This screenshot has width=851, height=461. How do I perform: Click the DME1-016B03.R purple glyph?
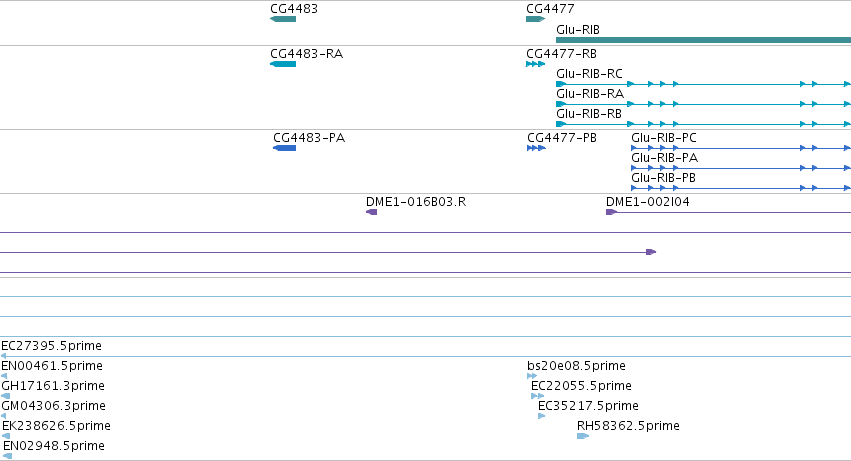[372, 212]
